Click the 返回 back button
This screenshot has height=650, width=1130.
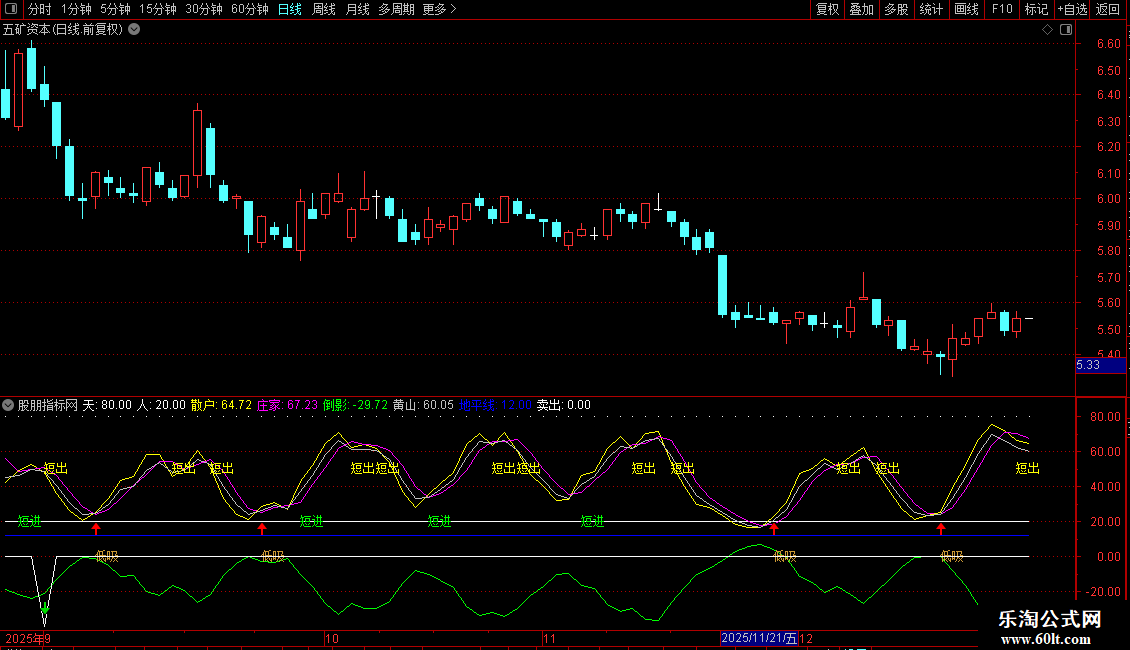coord(1108,10)
